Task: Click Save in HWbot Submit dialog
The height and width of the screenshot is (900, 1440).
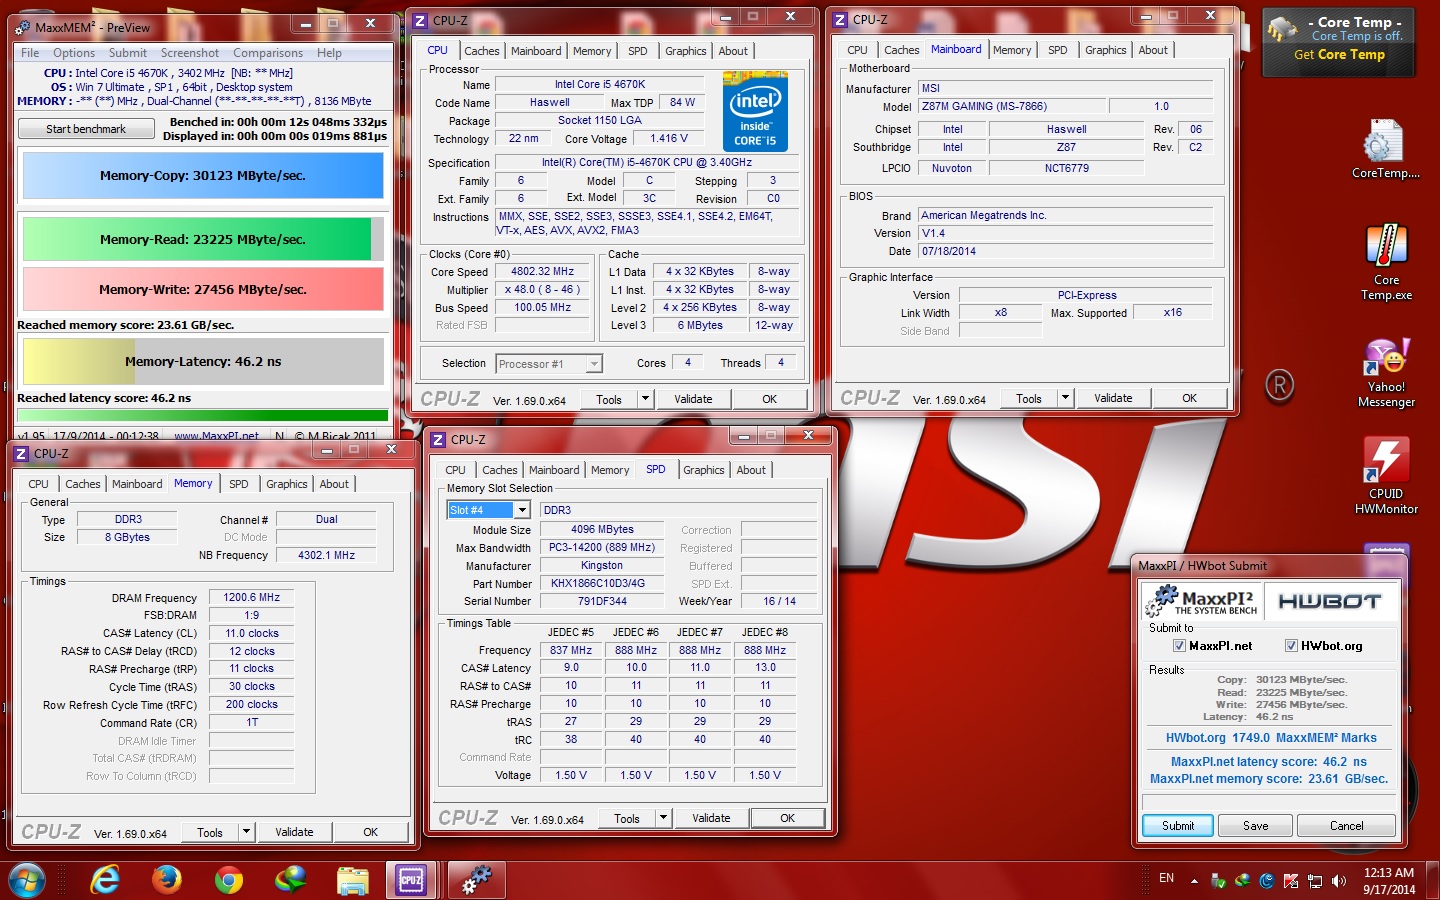Action: [1256, 826]
